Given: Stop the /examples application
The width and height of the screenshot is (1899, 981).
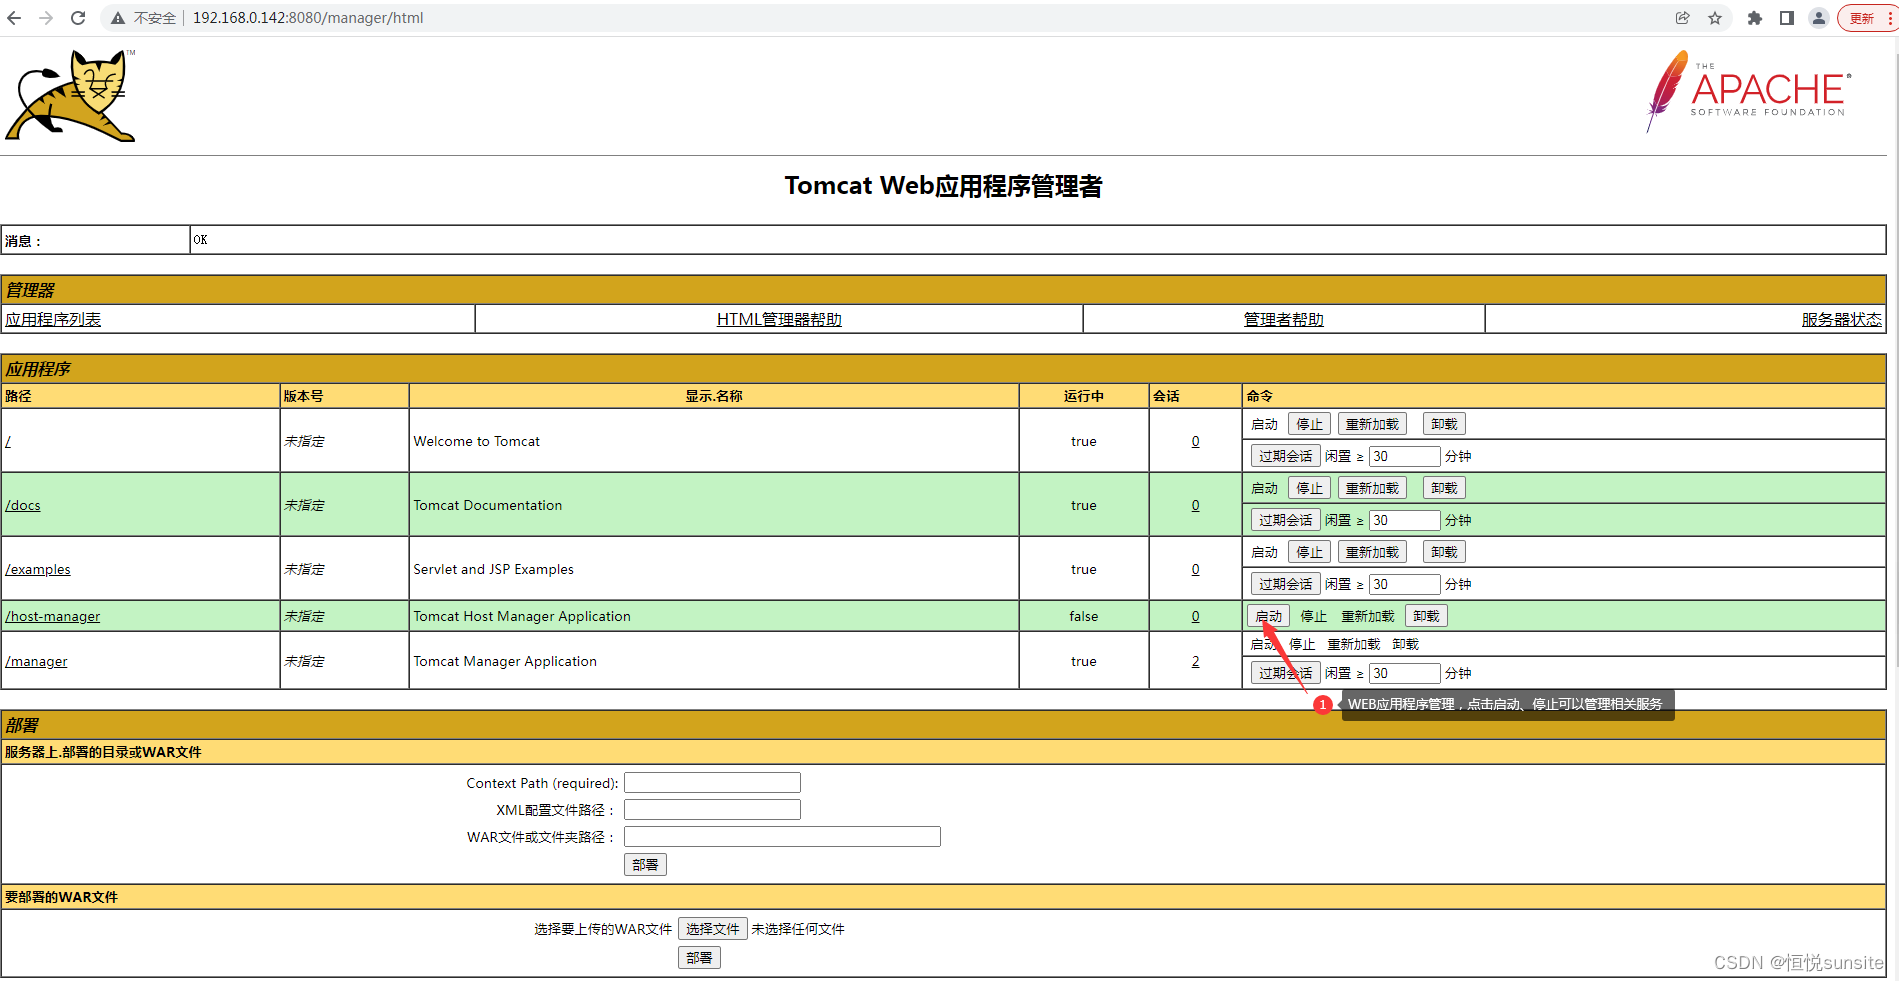Looking at the screenshot, I should pyautogui.click(x=1309, y=552).
